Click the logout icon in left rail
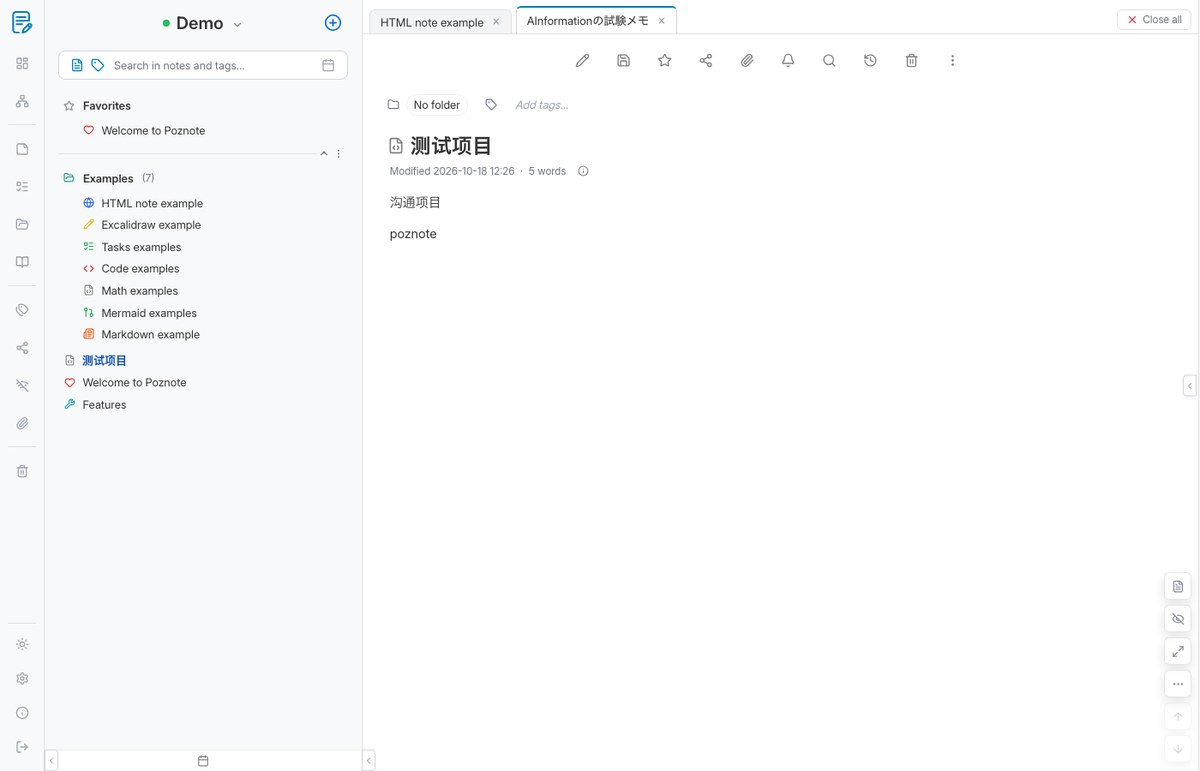The height and width of the screenshot is (771, 1200). click(x=22, y=747)
